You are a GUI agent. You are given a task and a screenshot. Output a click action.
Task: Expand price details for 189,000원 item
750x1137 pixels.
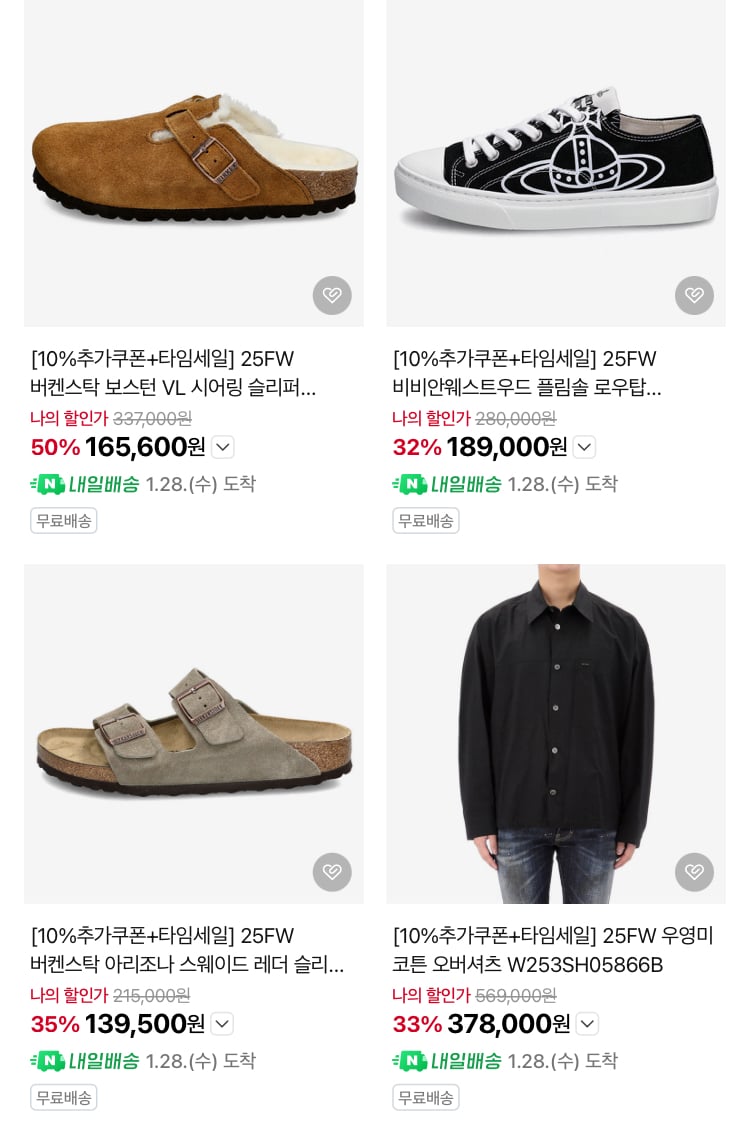pyautogui.click(x=585, y=447)
